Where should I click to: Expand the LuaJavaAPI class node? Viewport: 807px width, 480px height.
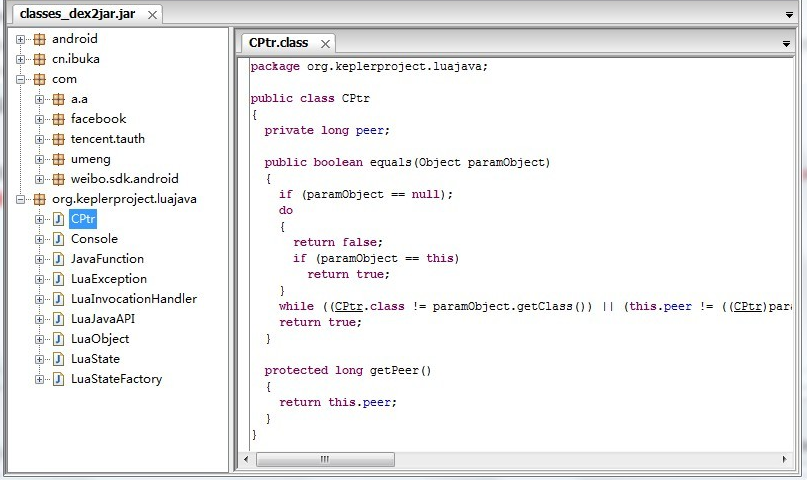tap(40, 319)
